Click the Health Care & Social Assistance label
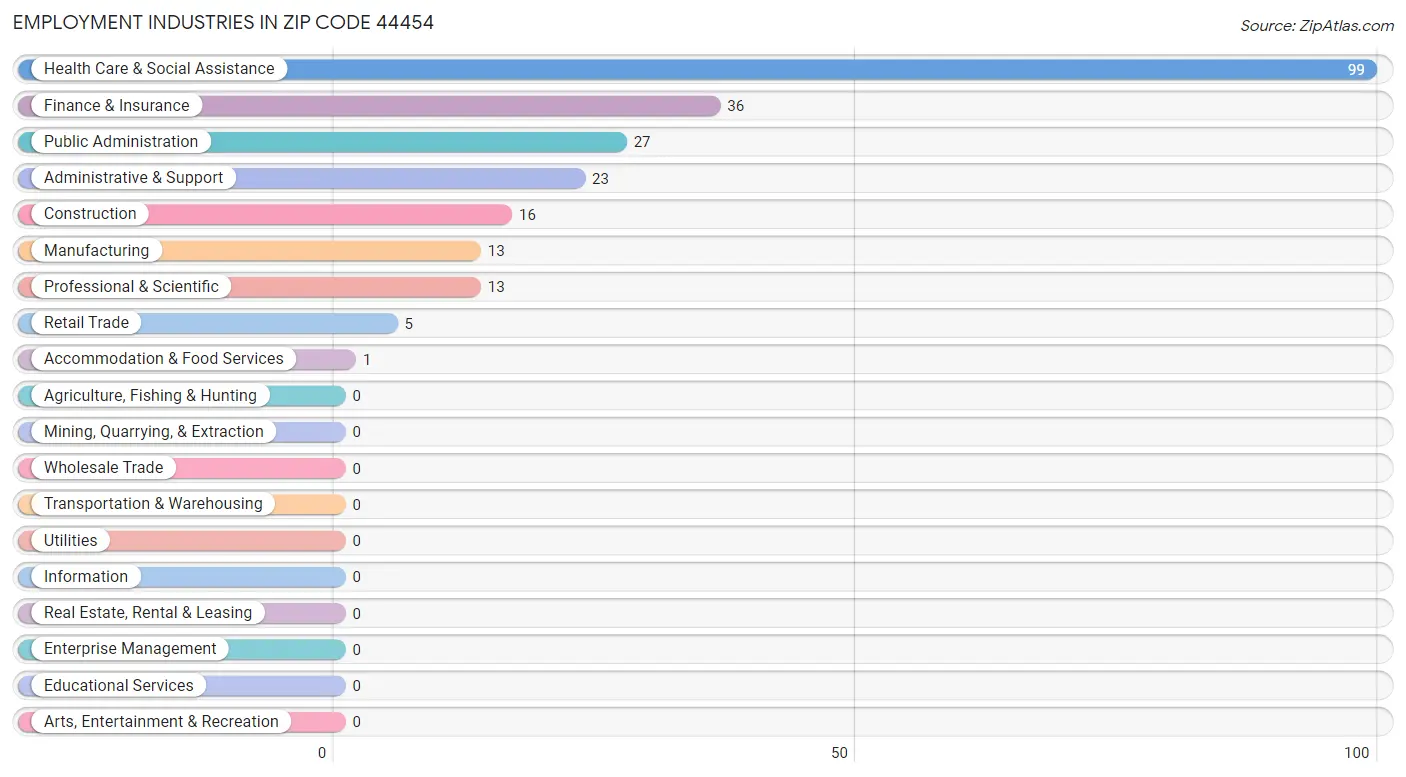The height and width of the screenshot is (777, 1406). pyautogui.click(x=159, y=69)
